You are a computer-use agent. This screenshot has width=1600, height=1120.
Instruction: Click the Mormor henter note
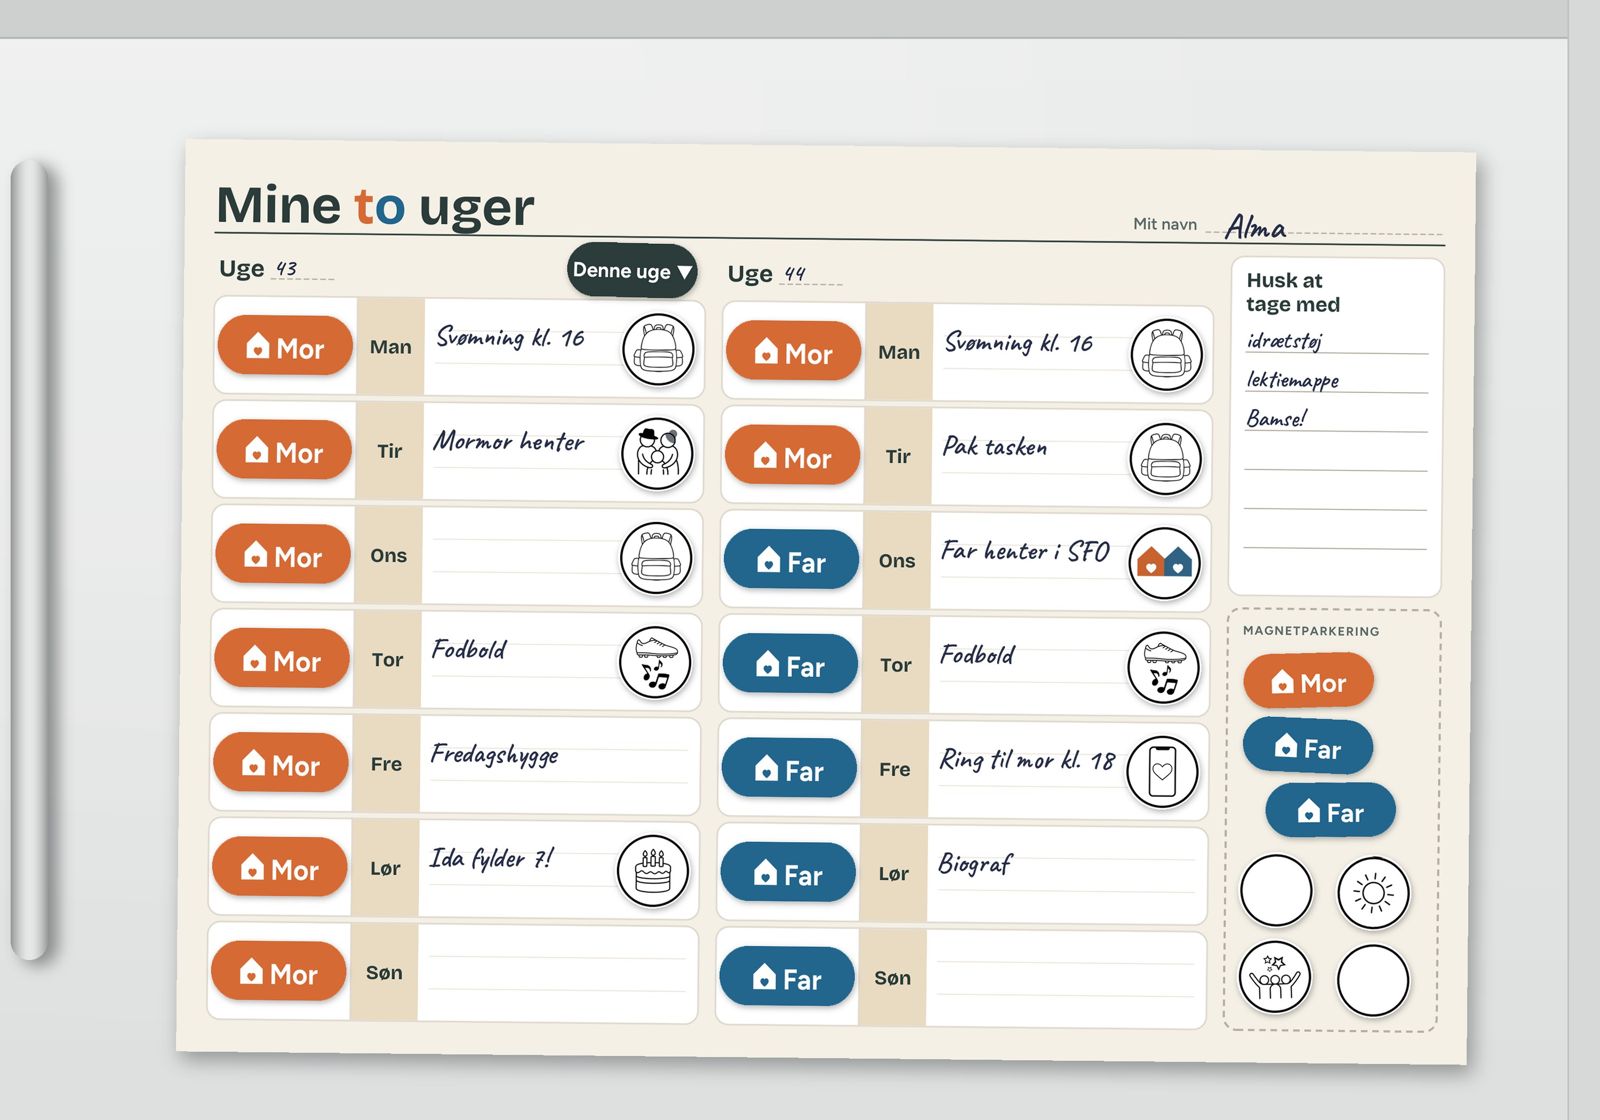point(509,441)
